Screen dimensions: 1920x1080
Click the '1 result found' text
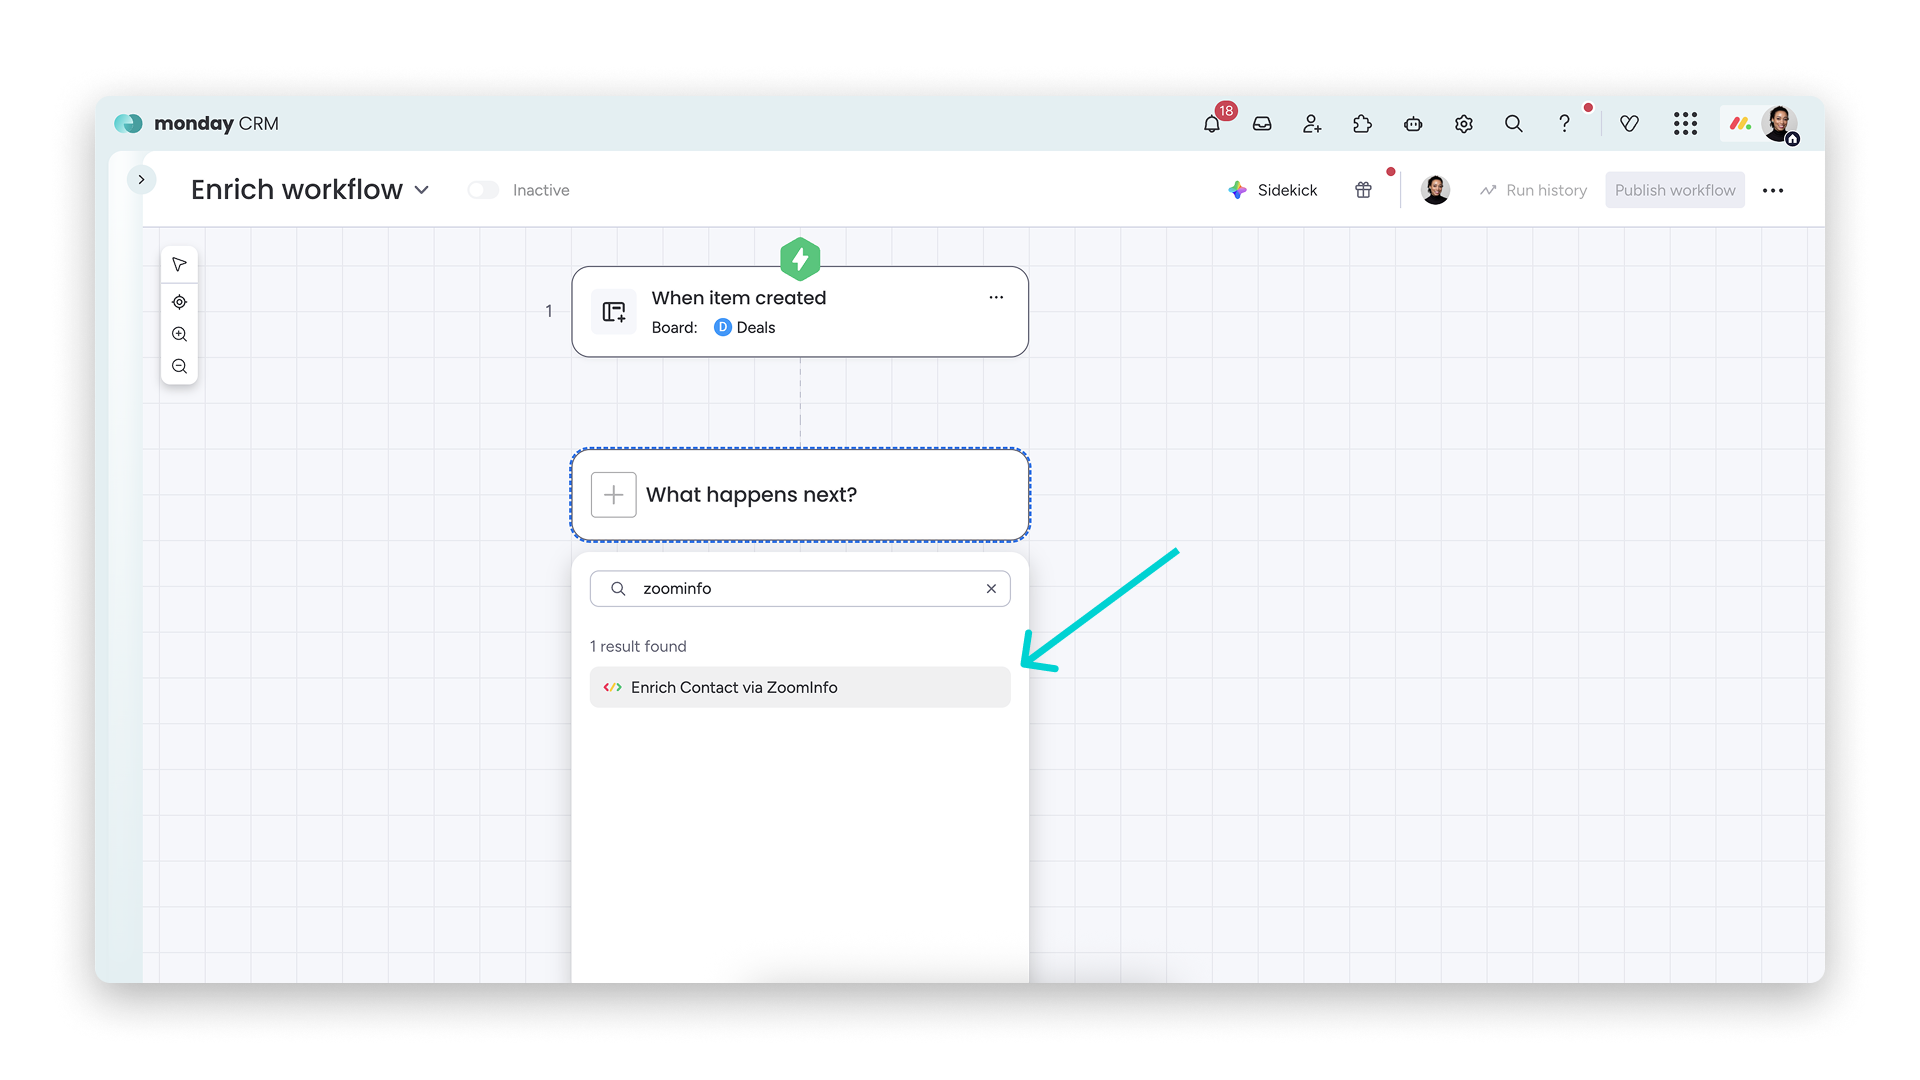click(x=638, y=647)
